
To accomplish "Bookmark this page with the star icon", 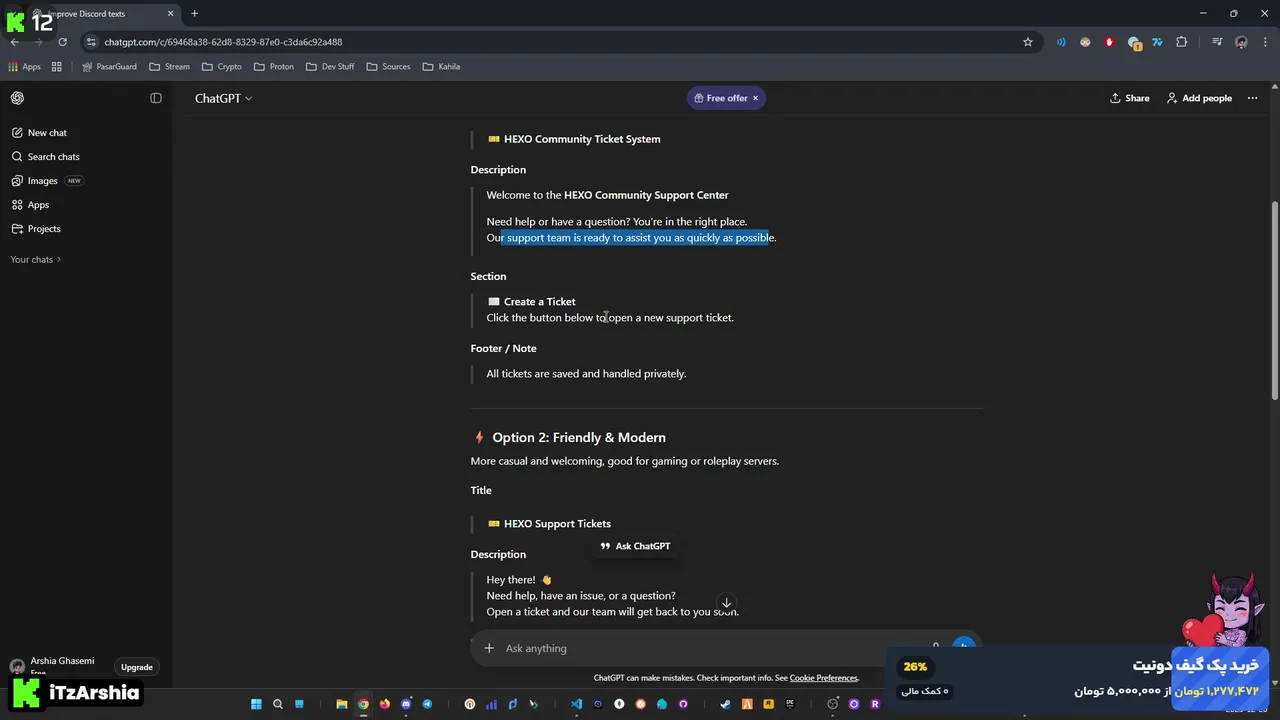I will click(1027, 42).
